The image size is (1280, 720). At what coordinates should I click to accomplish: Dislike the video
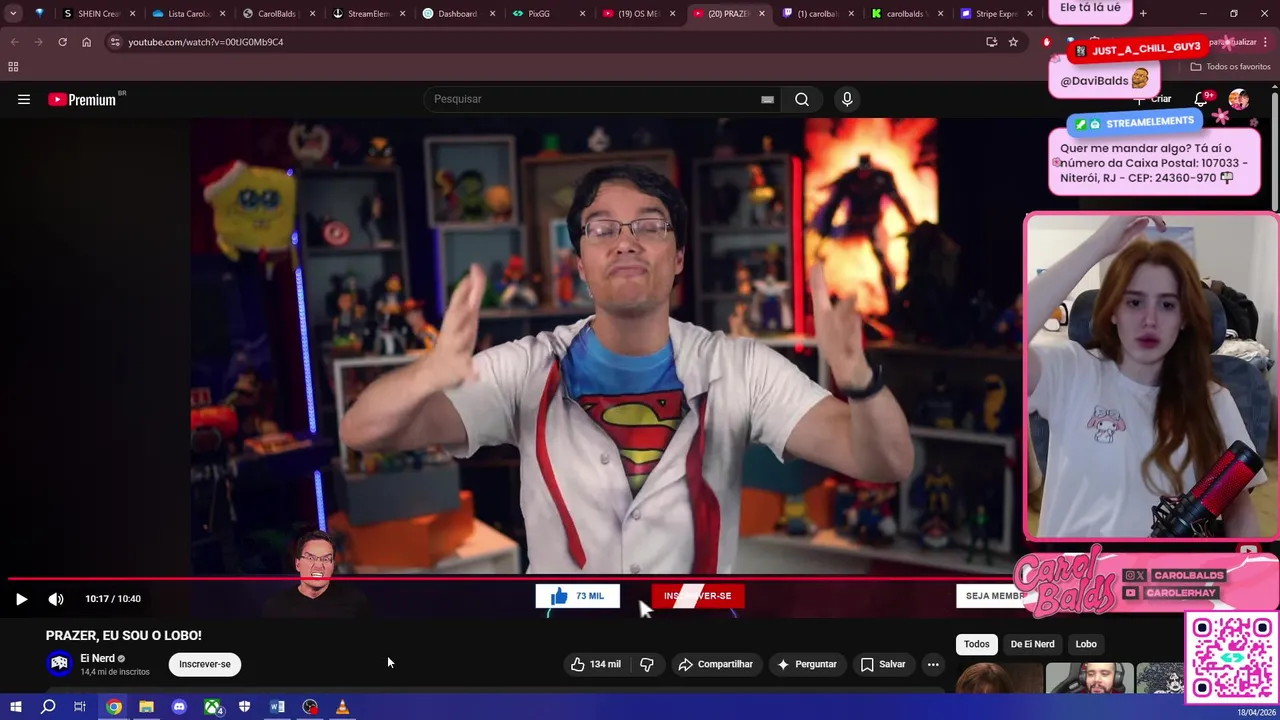tap(647, 664)
